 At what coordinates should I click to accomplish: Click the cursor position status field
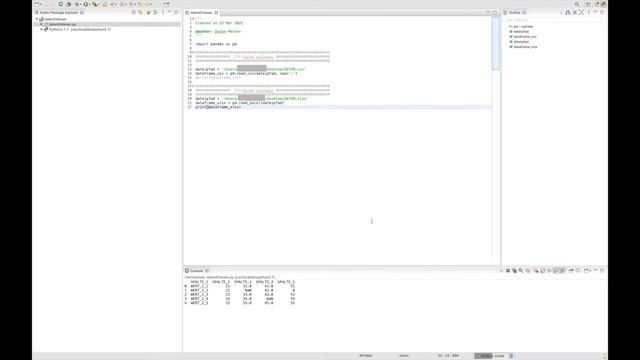click(x=448, y=356)
